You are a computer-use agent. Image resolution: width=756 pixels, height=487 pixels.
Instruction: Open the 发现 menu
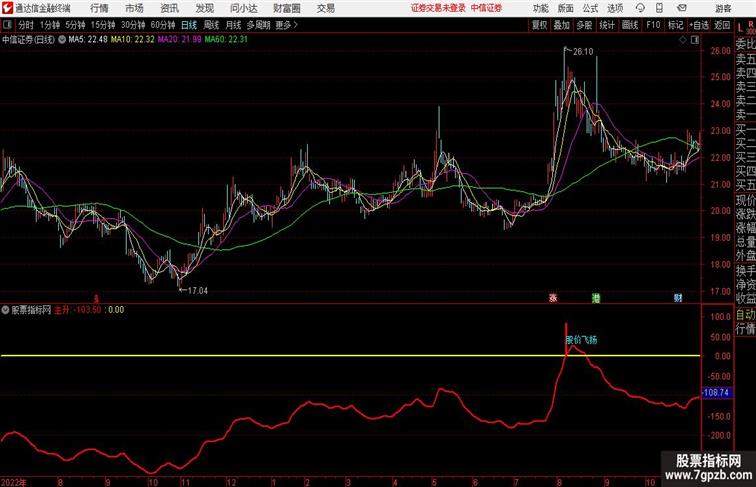(x=204, y=8)
